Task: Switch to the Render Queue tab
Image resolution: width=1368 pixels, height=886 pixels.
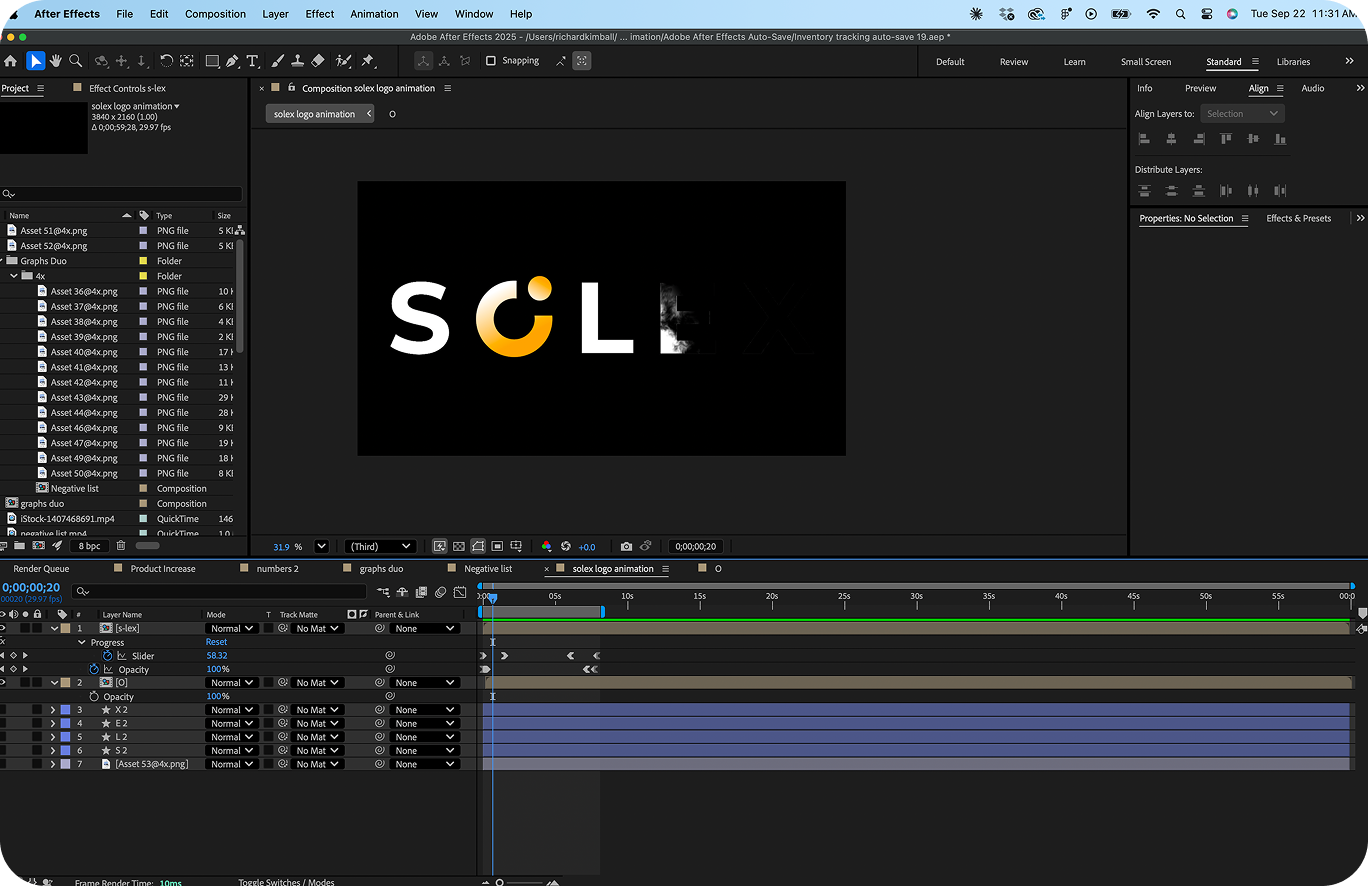Action: click(41, 569)
